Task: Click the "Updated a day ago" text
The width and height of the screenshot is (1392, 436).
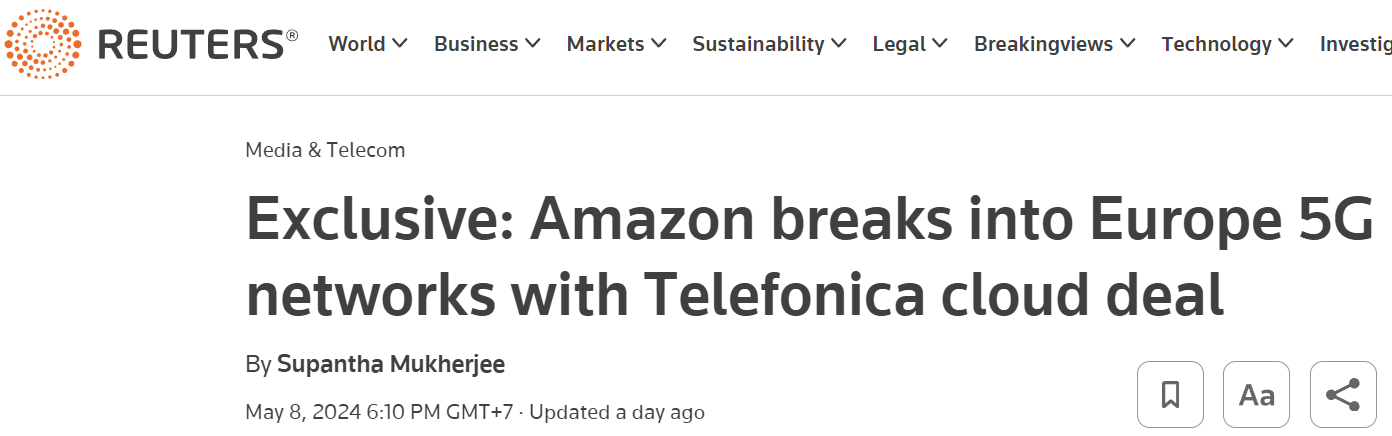Action: pyautogui.click(x=617, y=412)
